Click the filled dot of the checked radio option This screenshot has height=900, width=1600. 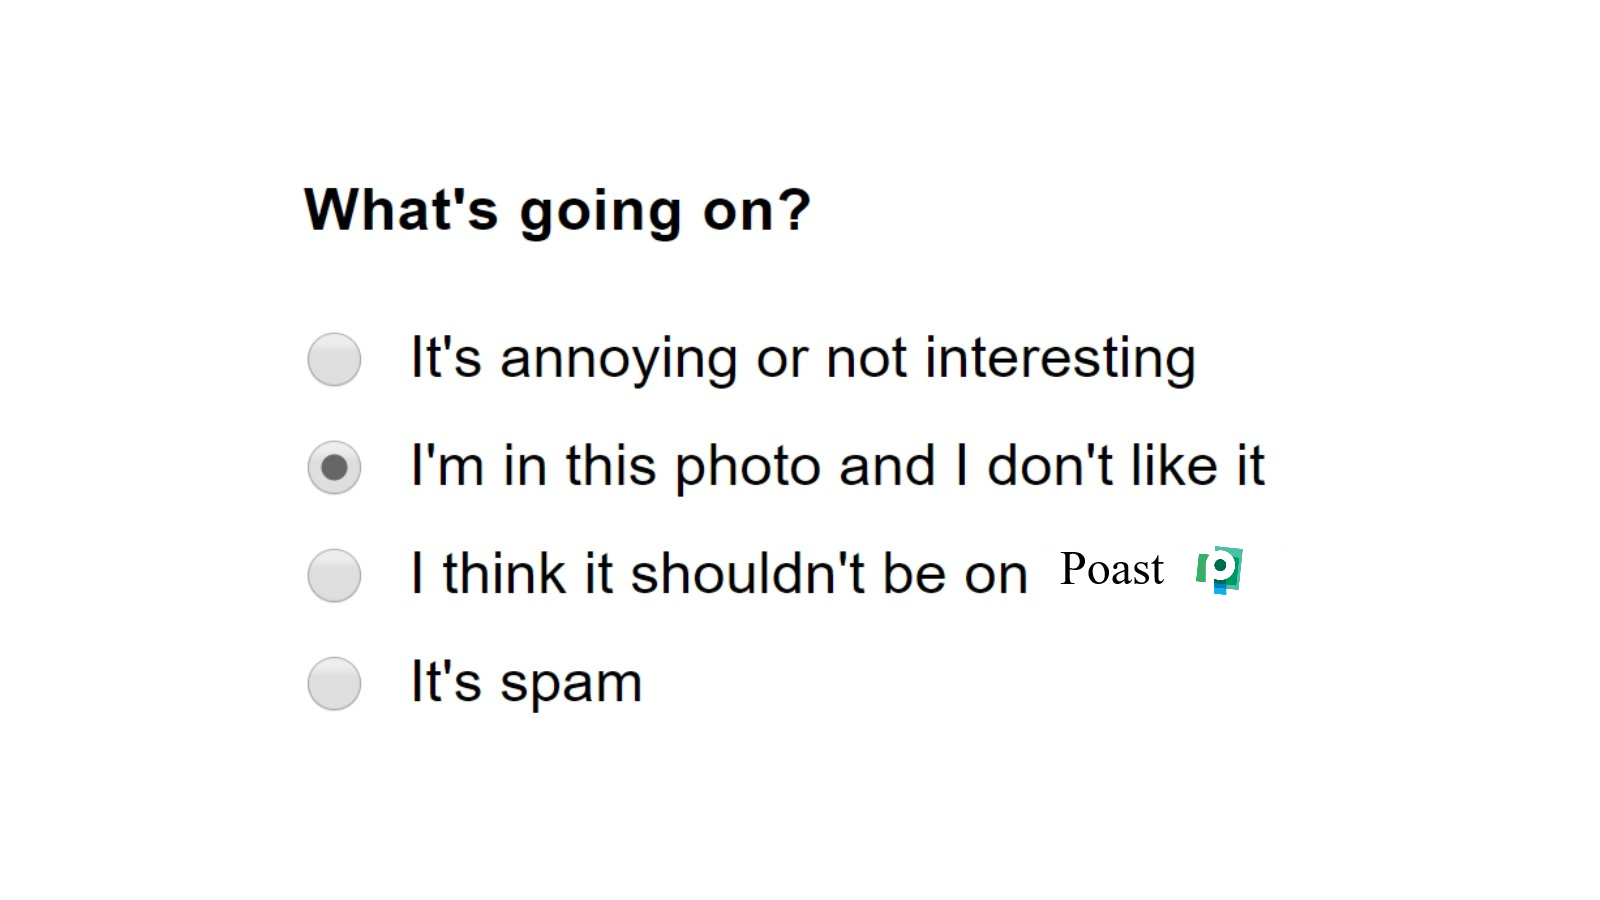[334, 467]
